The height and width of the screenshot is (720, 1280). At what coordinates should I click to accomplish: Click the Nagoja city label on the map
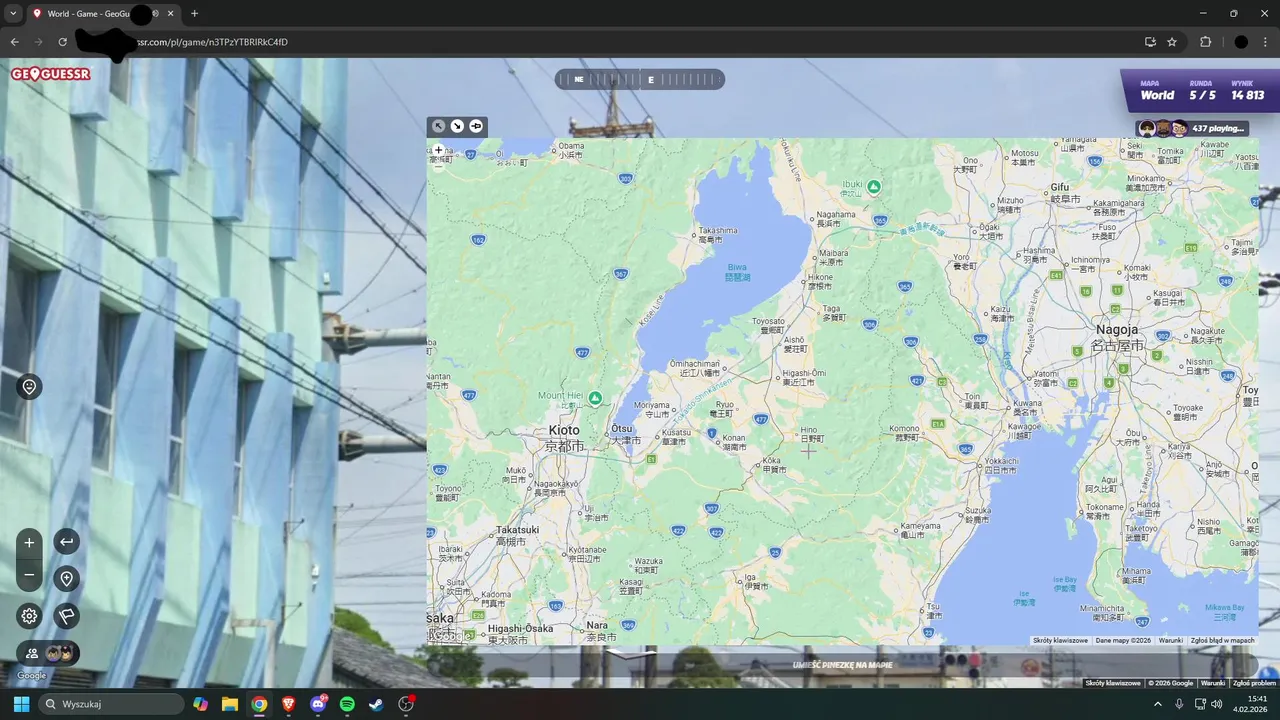click(x=1115, y=329)
